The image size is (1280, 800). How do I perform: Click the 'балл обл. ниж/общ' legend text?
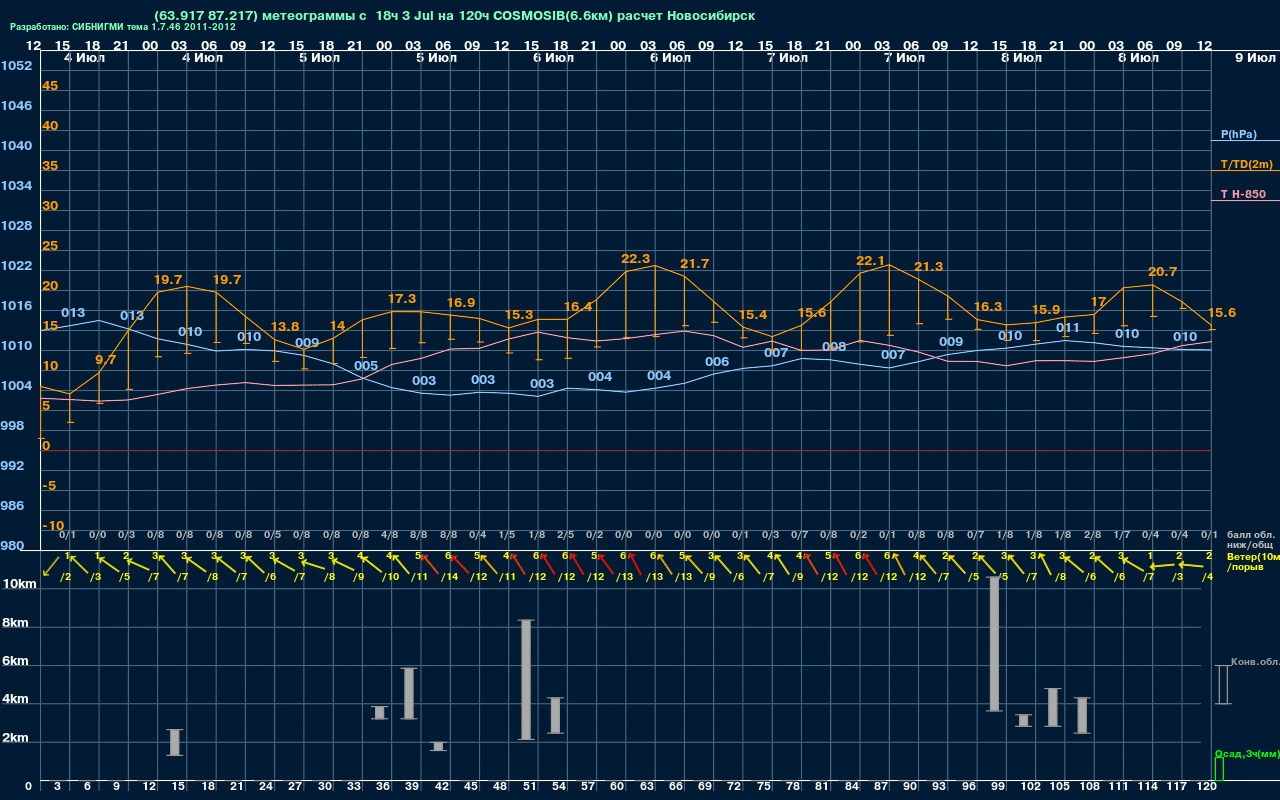click(1251, 540)
